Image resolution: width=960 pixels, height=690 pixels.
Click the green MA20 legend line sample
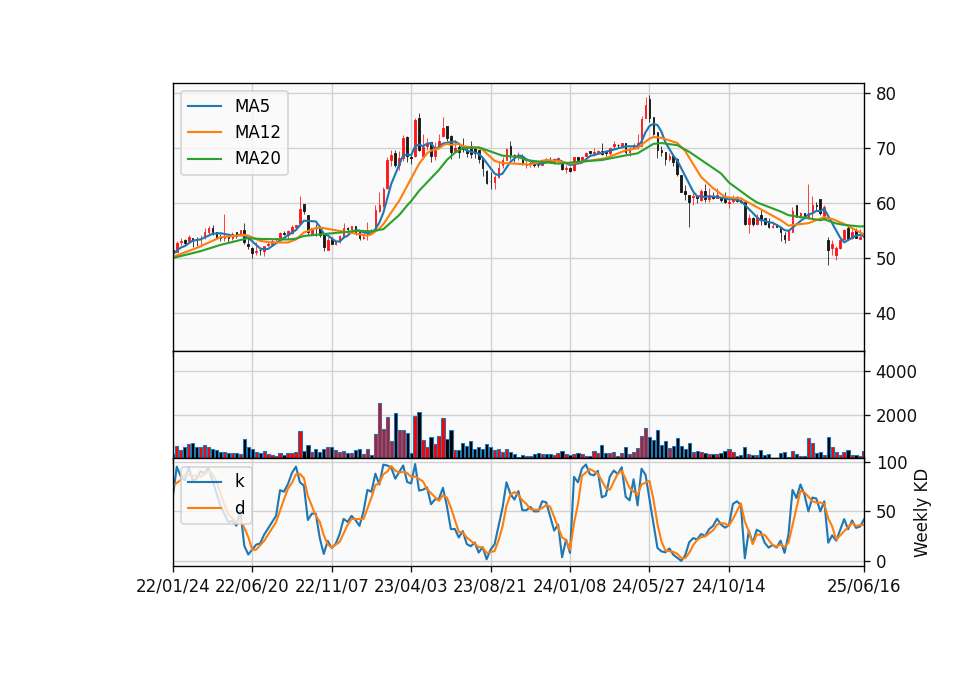pos(204,159)
